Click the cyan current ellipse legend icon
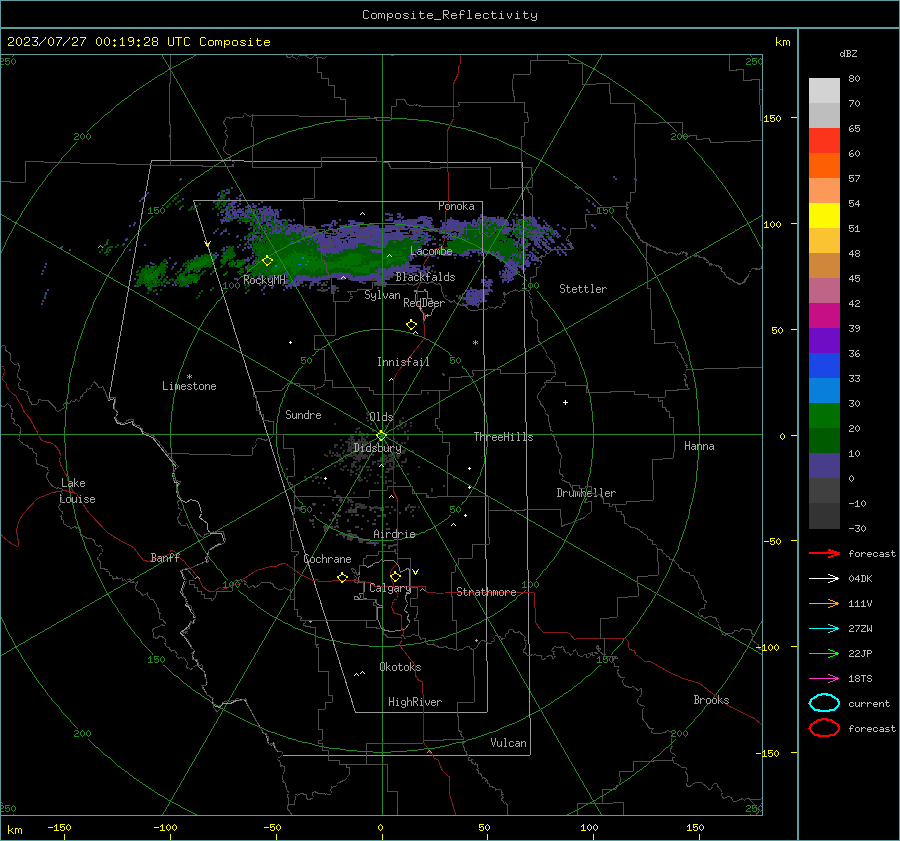Image resolution: width=900 pixels, height=841 pixels. [824, 703]
